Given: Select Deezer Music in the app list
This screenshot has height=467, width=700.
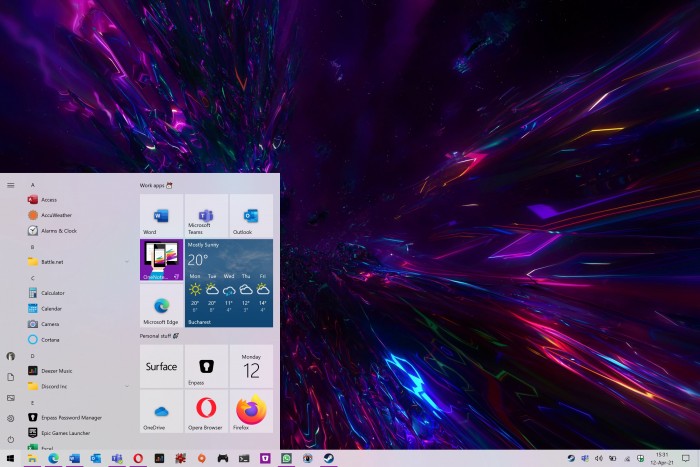Looking at the screenshot, I should point(55,370).
